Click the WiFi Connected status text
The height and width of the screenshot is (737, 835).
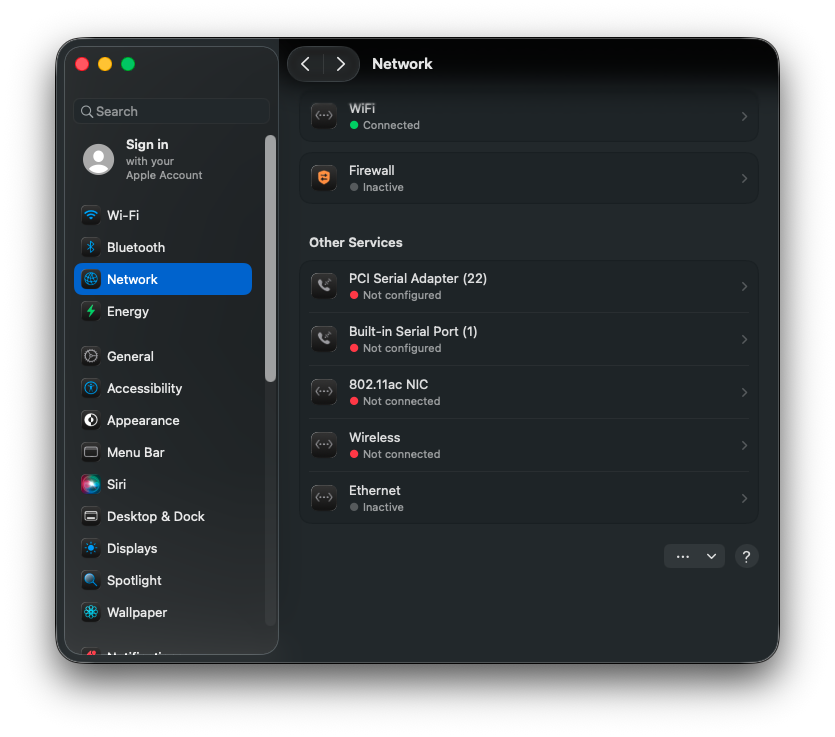(x=391, y=125)
